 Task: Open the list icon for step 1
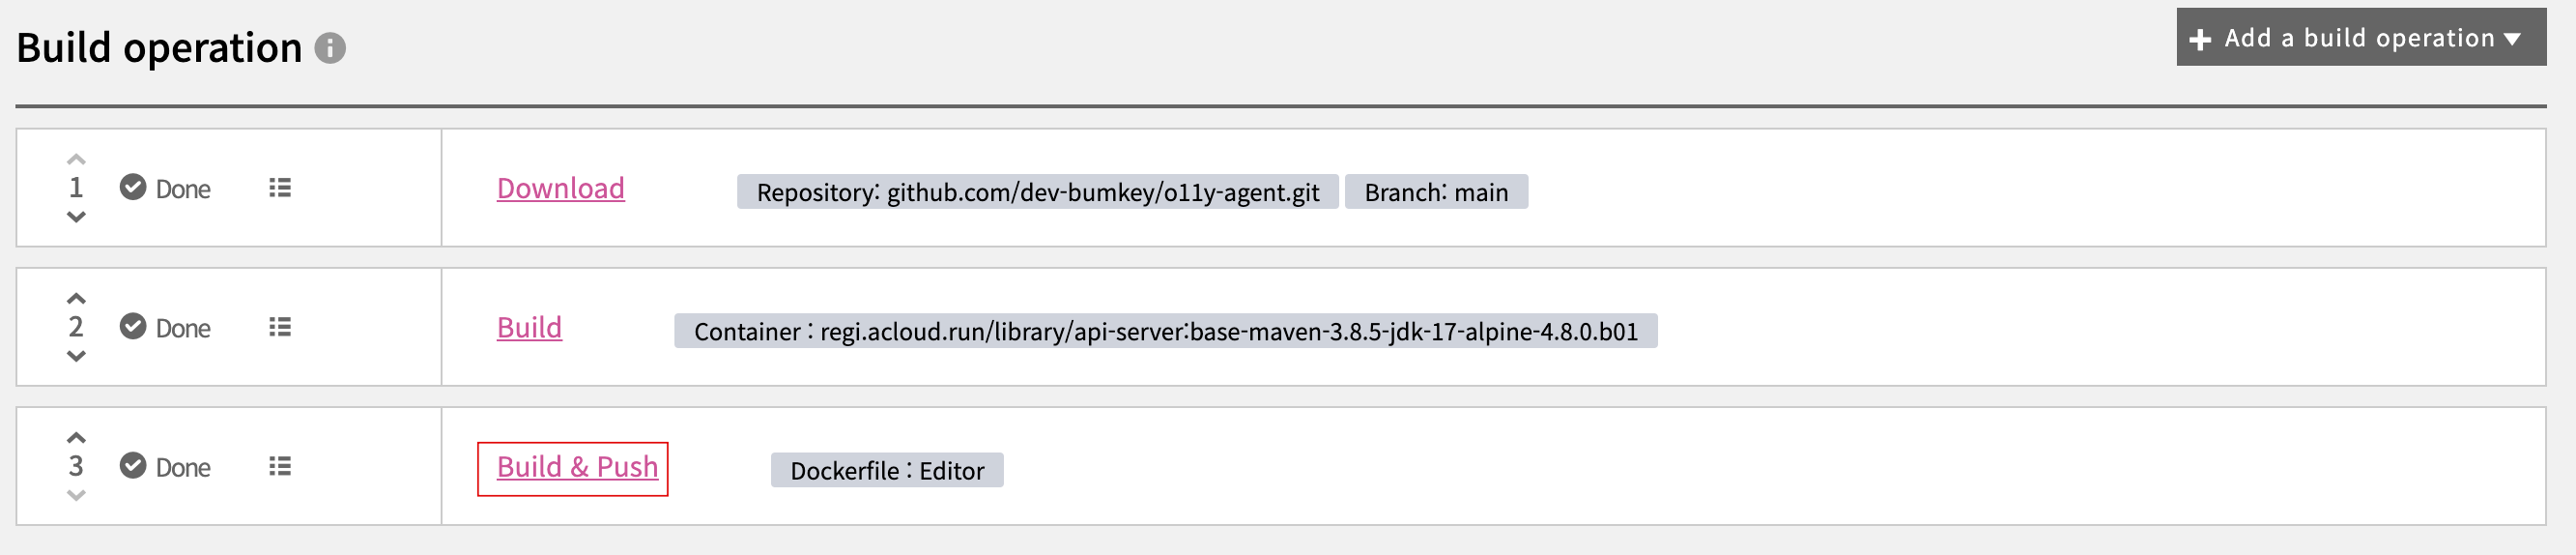280,188
